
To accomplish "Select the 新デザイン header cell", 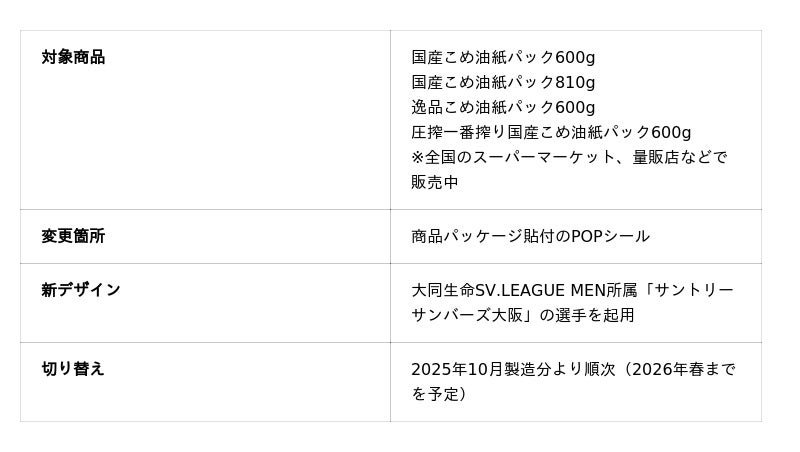I will [81, 290].
